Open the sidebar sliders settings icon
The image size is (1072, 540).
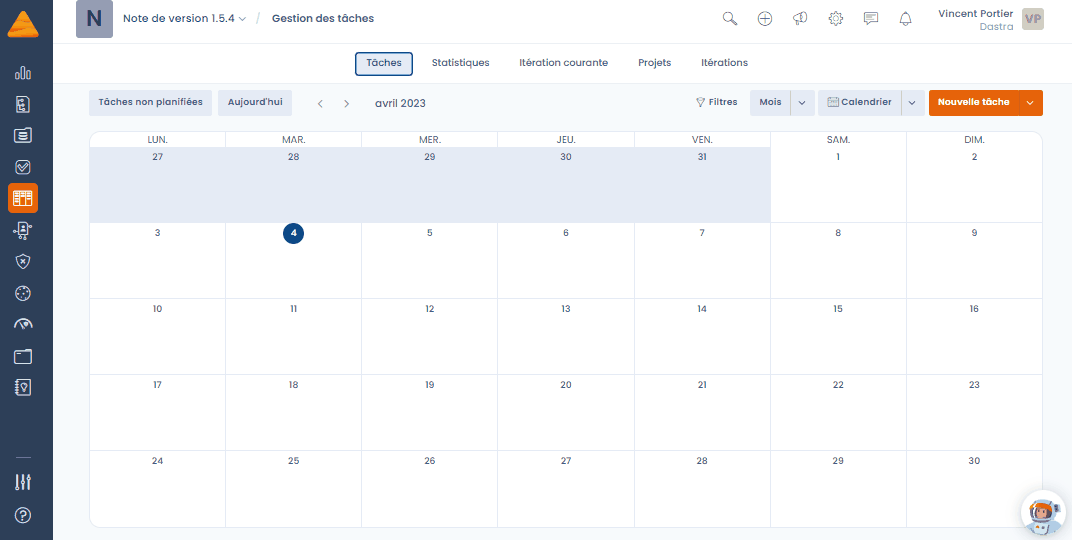pos(23,482)
